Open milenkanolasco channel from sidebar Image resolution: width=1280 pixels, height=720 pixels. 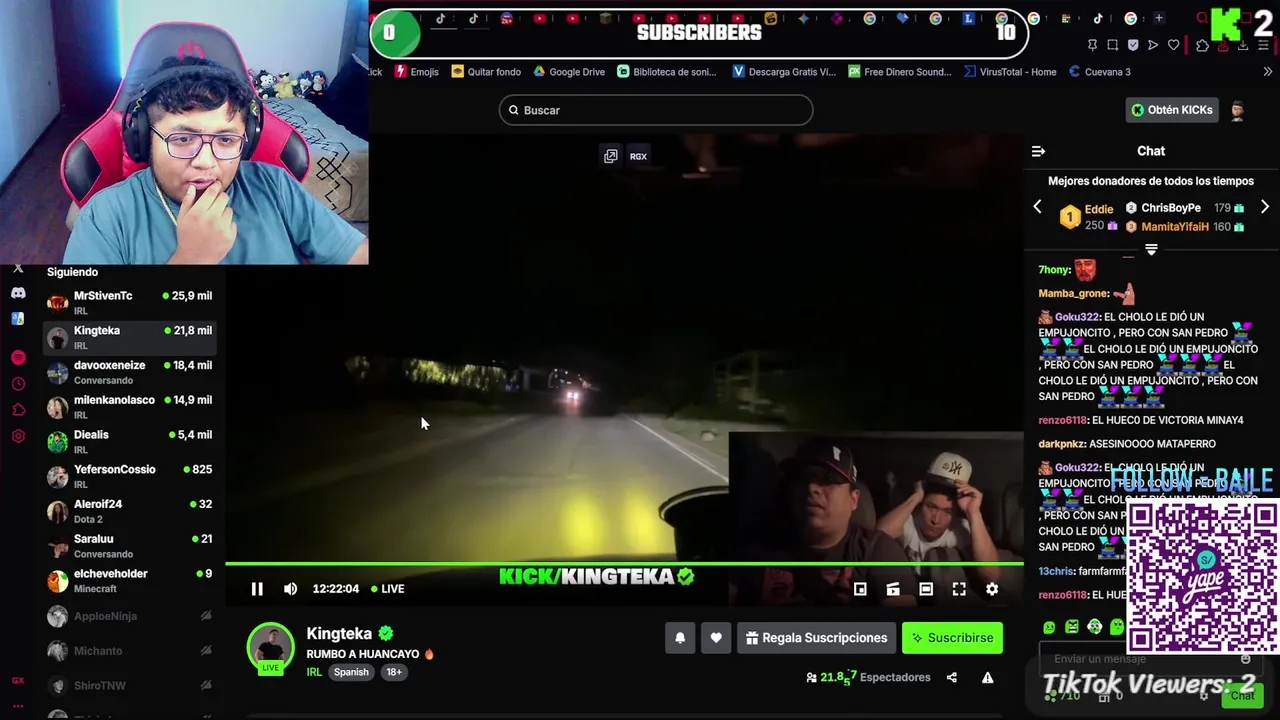(x=130, y=406)
